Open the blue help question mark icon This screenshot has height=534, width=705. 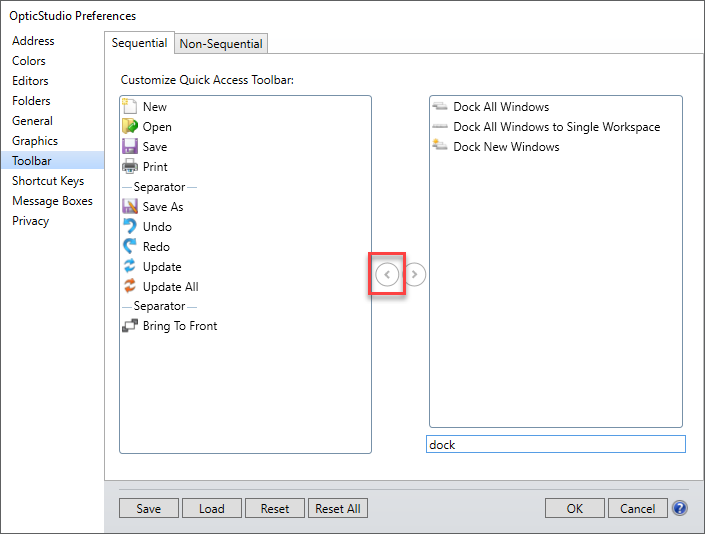(x=679, y=508)
